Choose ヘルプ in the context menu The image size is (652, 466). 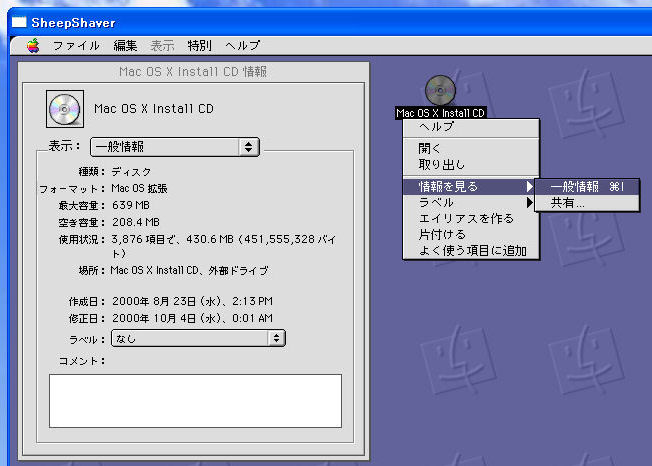click(471, 127)
